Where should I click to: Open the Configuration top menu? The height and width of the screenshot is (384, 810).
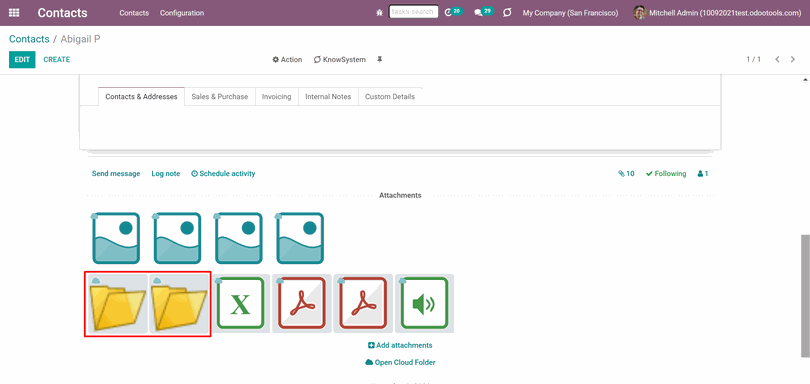click(182, 13)
